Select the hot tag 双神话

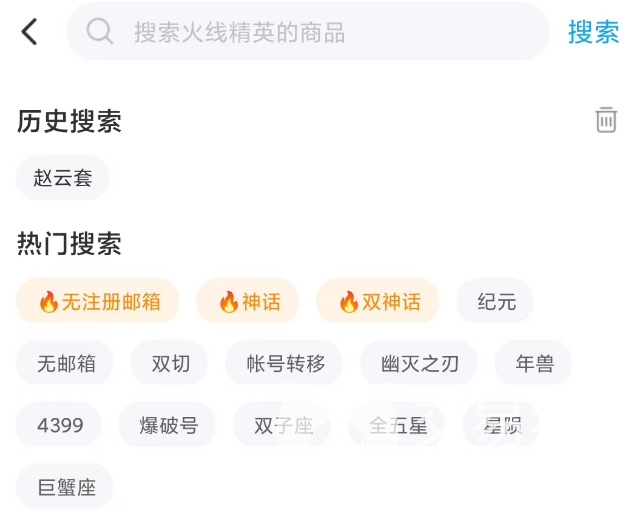tap(378, 302)
